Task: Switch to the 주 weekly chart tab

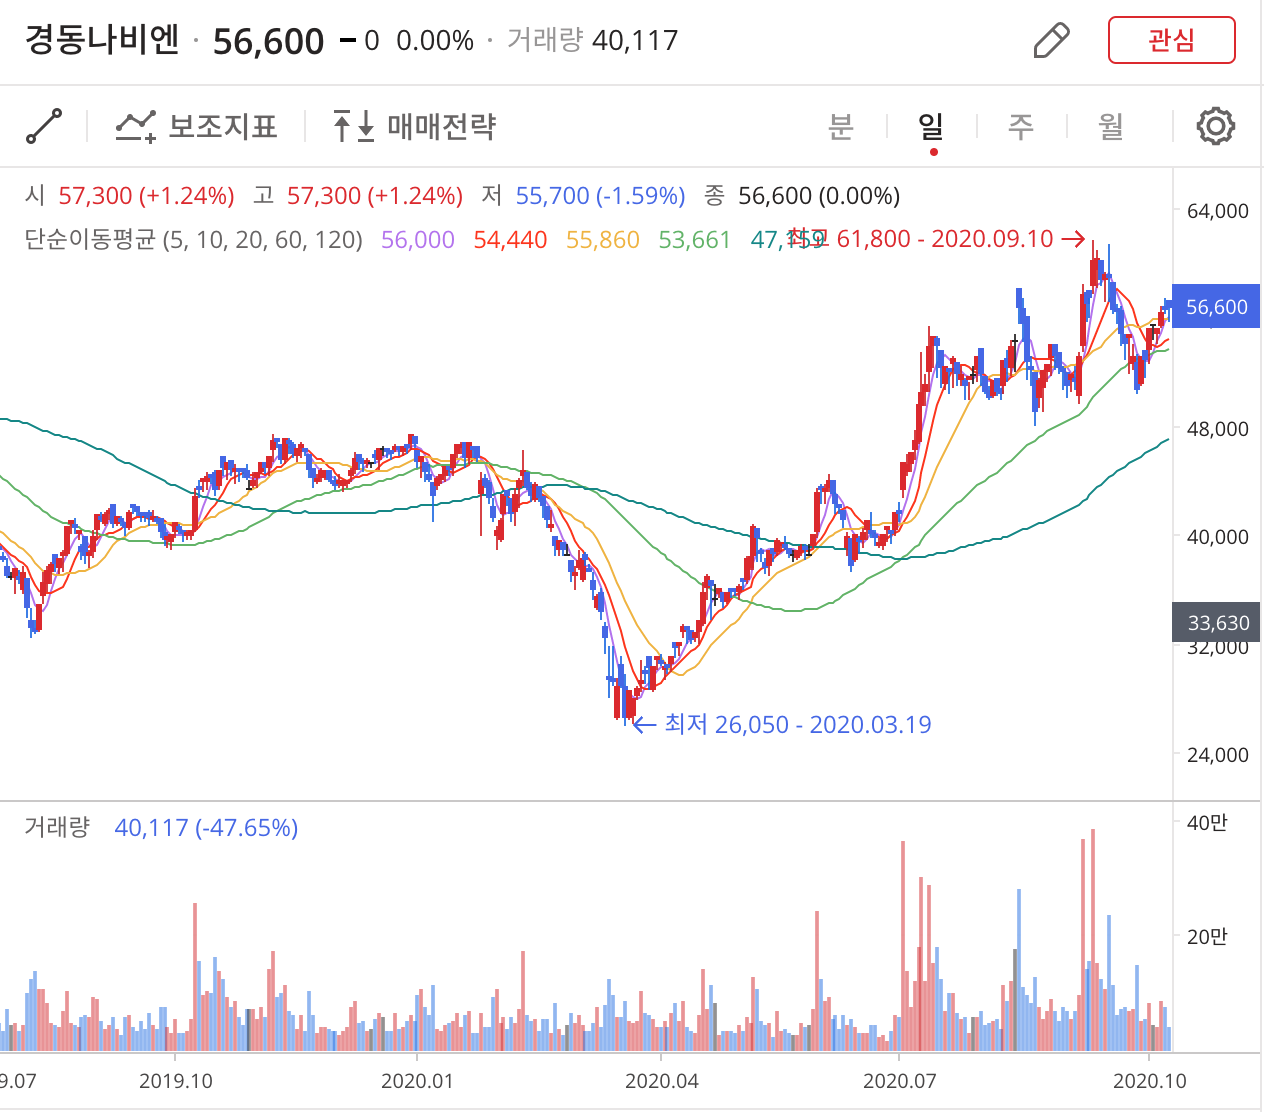Action: (x=1021, y=127)
